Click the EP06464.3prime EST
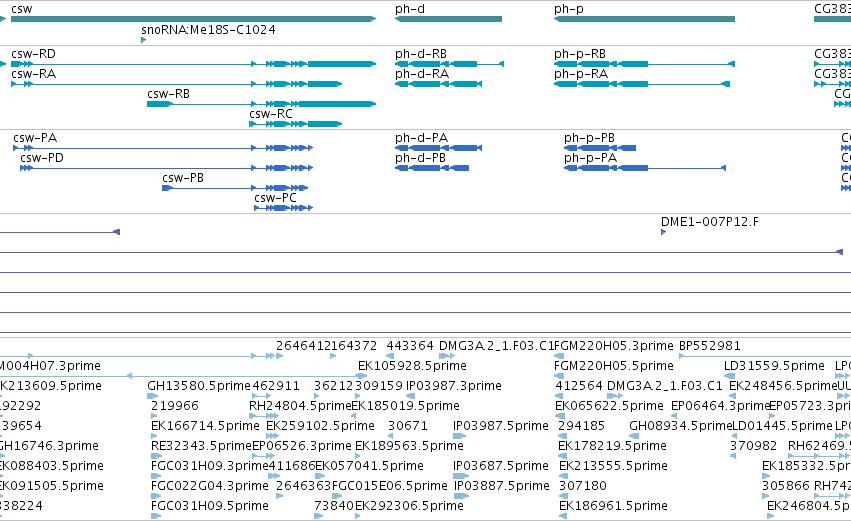The width and height of the screenshot is (851, 521). [720, 406]
